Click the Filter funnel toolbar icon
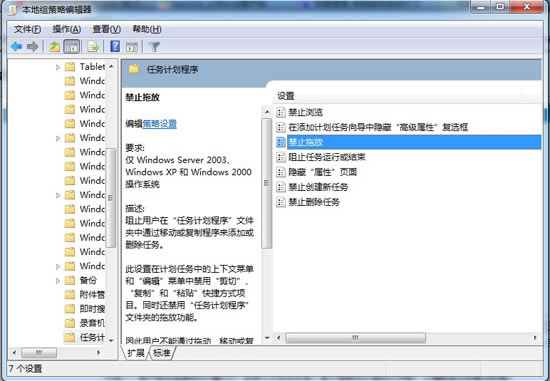 pyautogui.click(x=154, y=47)
